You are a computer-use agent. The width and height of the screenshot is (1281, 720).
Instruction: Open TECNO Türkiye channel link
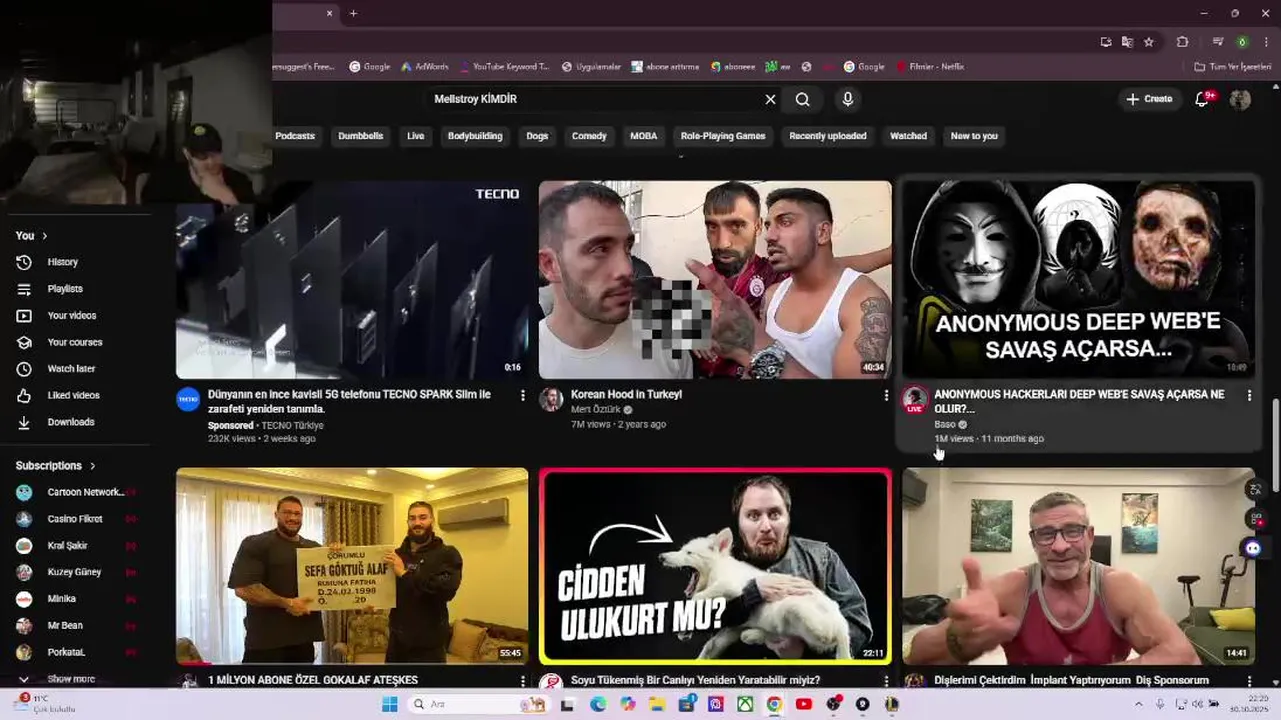click(x=292, y=426)
